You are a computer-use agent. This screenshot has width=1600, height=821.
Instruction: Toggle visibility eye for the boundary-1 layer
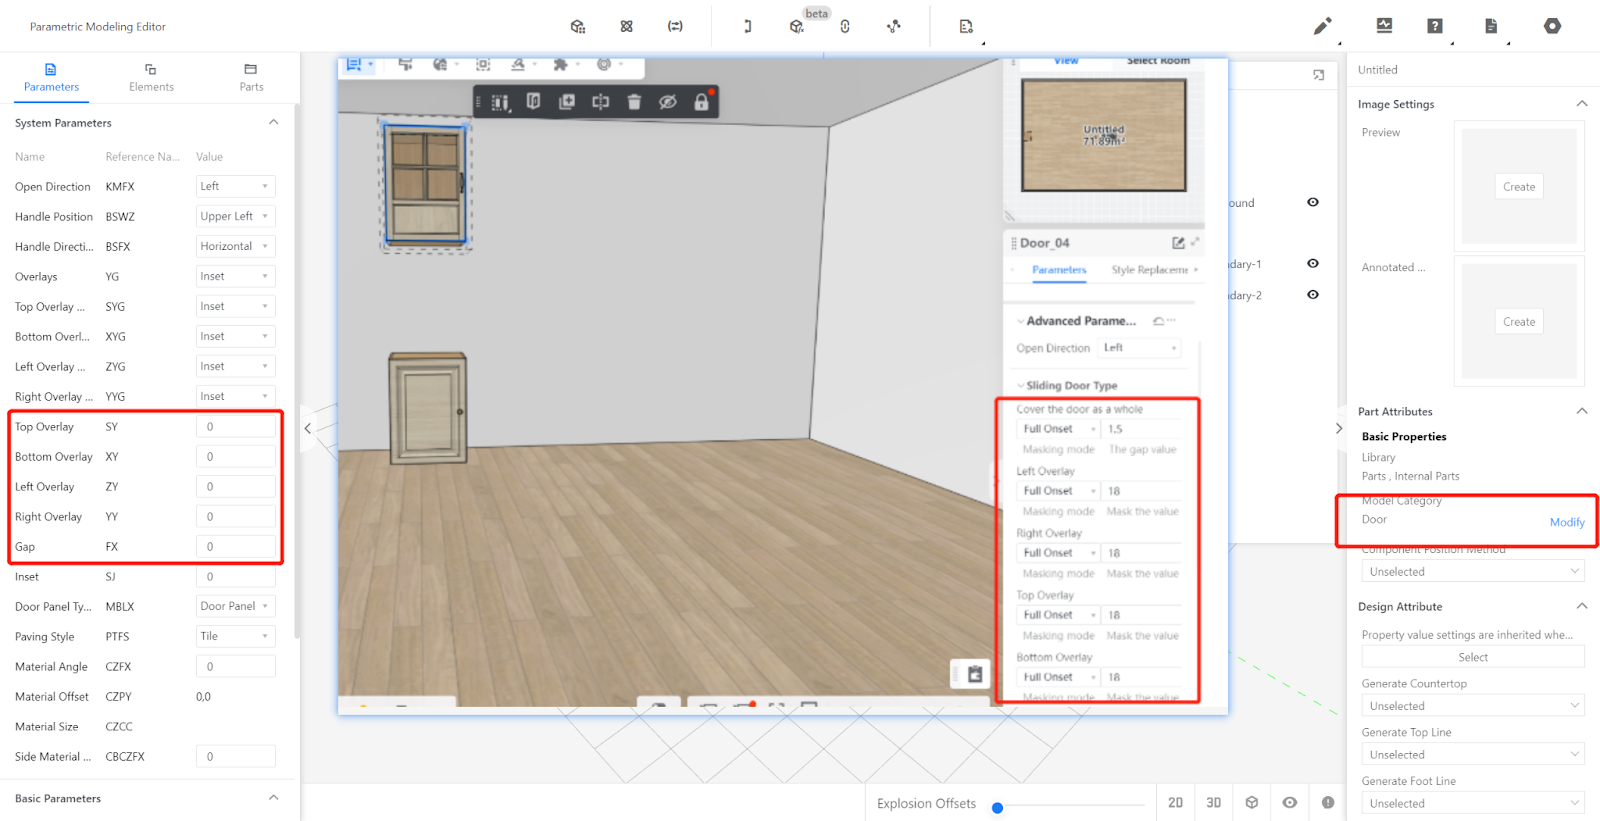pos(1313,264)
